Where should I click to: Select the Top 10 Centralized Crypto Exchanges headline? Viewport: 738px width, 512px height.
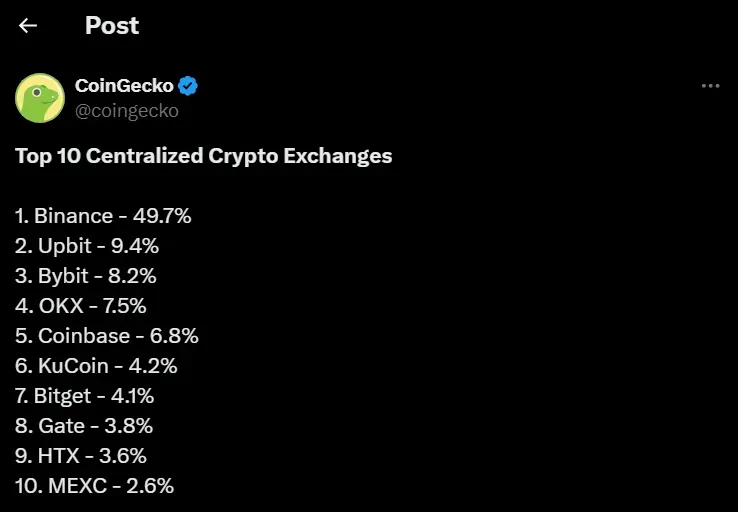203,156
